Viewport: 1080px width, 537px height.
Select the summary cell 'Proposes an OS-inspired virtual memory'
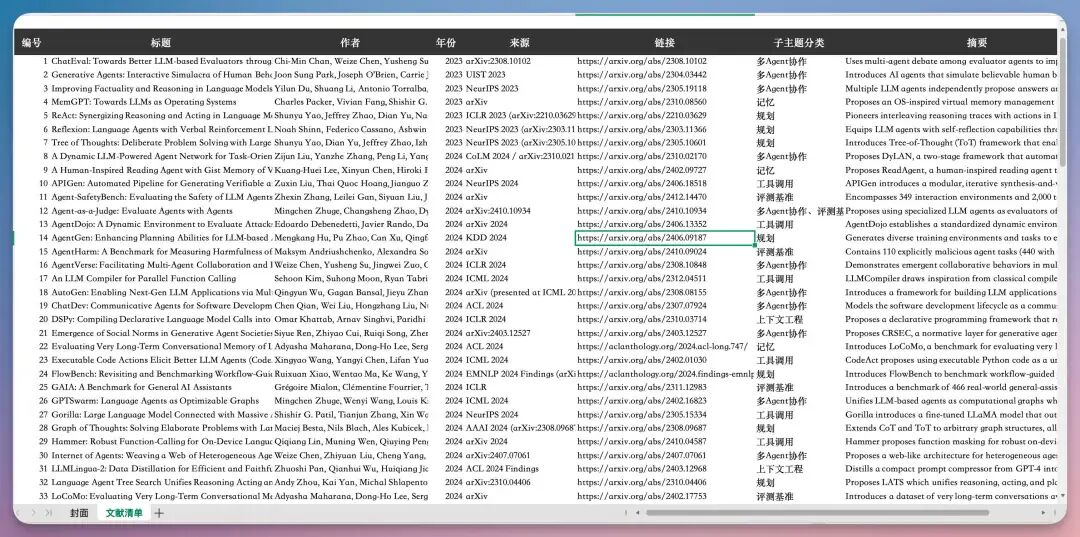pyautogui.click(x=951, y=102)
